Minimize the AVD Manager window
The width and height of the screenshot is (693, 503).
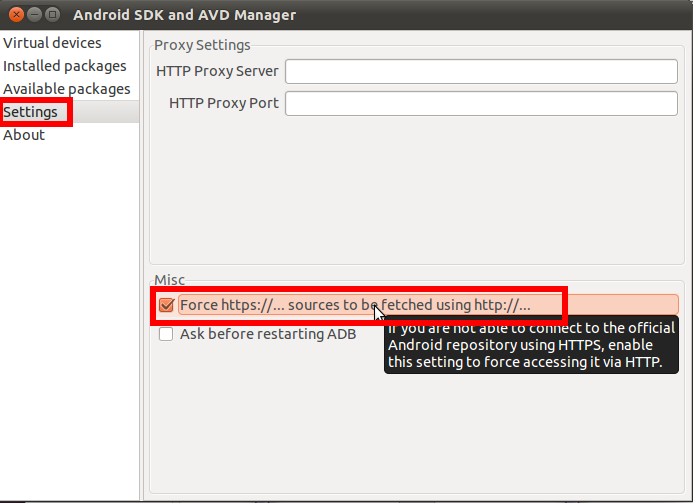(34, 15)
